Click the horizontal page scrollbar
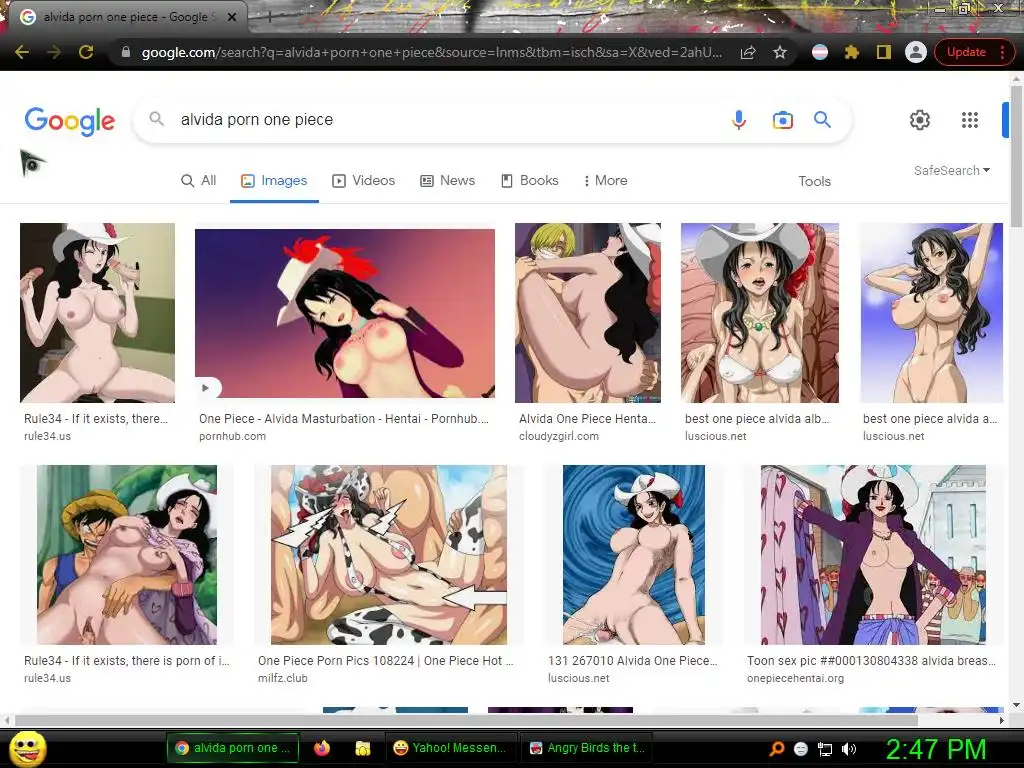The width and height of the screenshot is (1024, 768). point(466,720)
